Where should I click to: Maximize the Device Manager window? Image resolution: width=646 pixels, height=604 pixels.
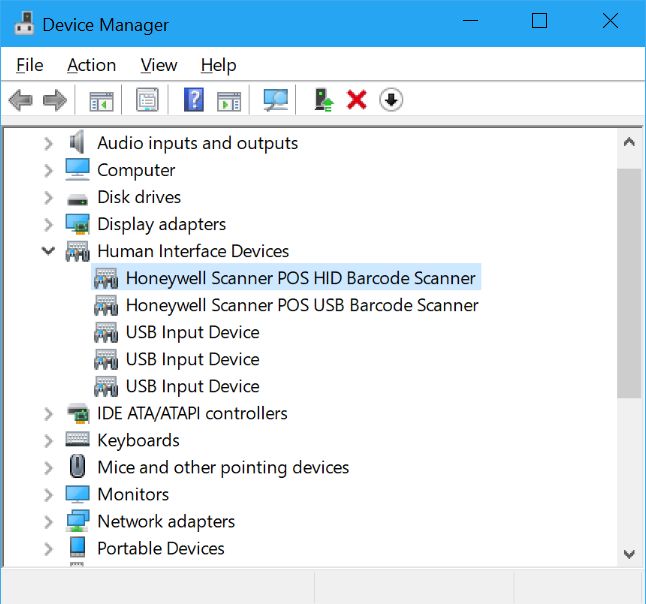[539, 21]
